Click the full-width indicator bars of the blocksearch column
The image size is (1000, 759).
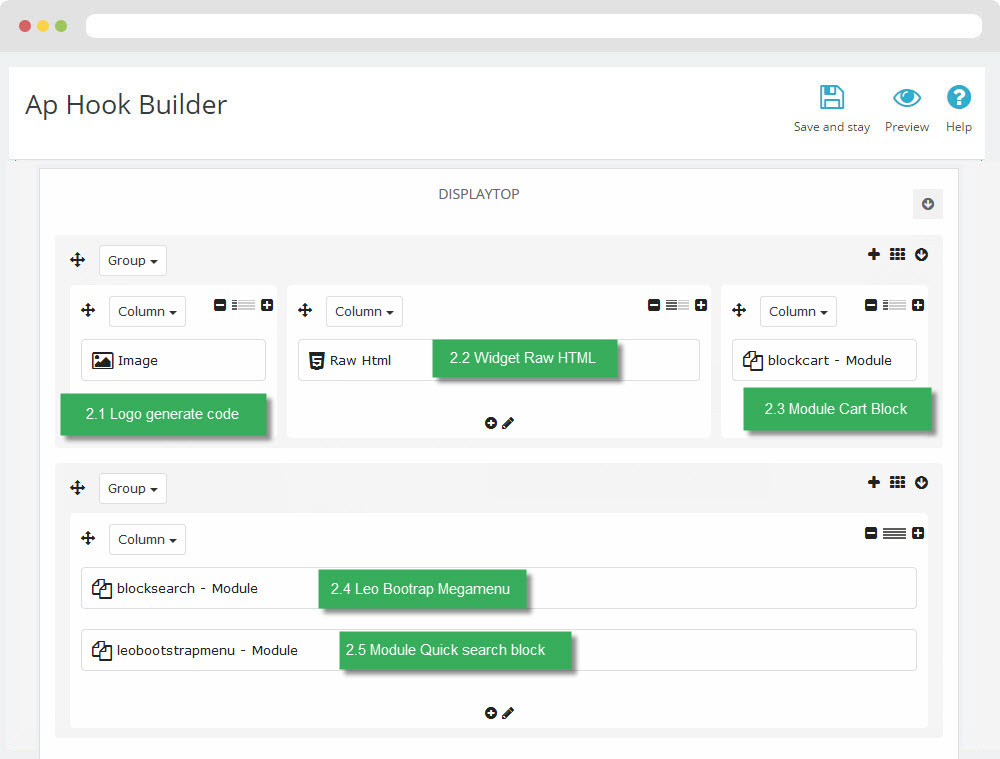click(894, 533)
